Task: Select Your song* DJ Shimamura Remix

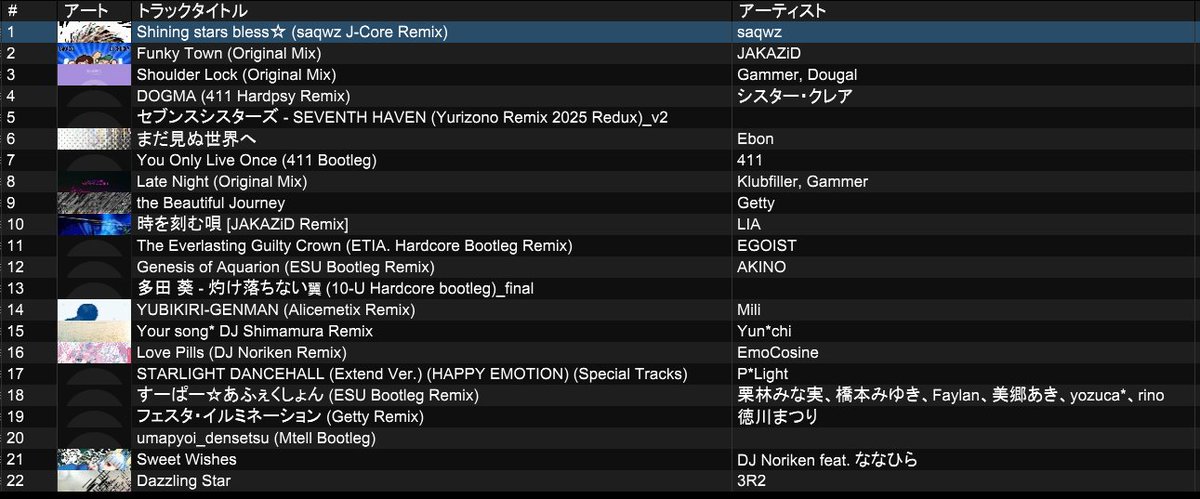Action: (x=255, y=331)
